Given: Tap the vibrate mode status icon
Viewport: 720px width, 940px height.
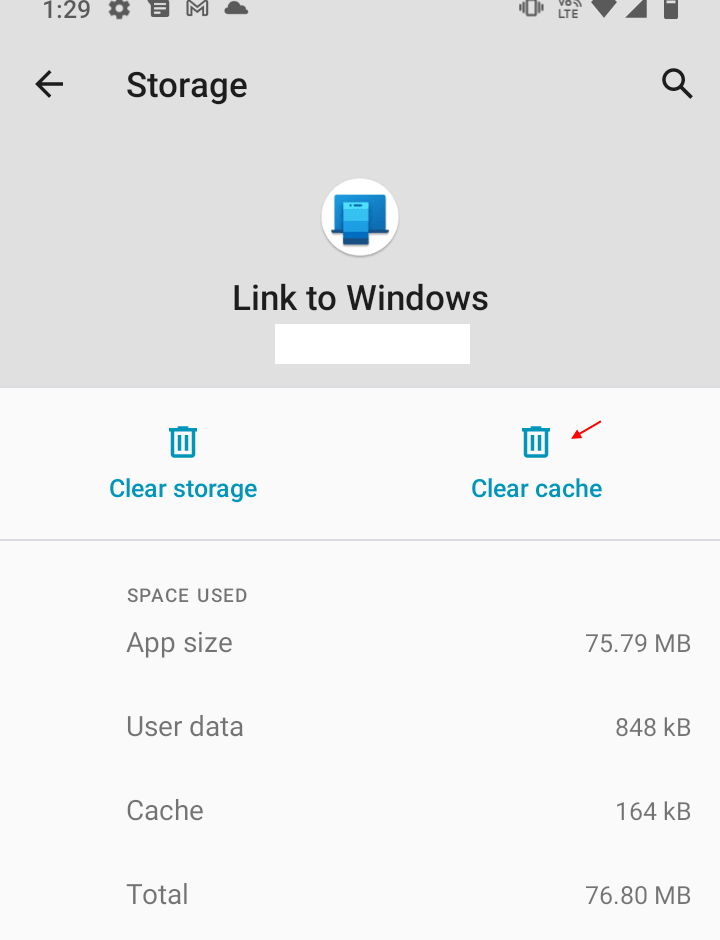Looking at the screenshot, I should tap(529, 10).
